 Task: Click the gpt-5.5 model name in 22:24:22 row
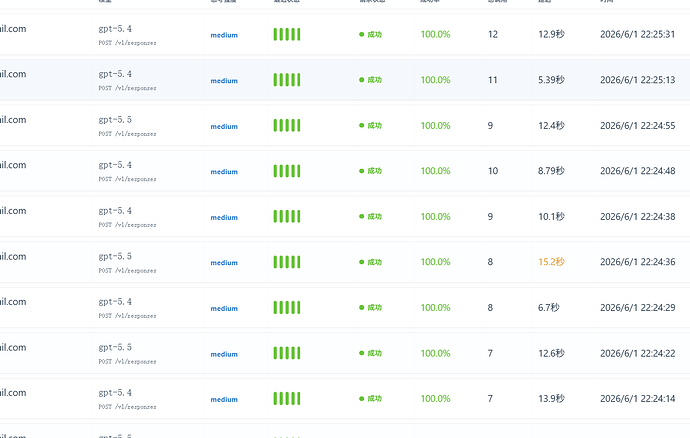[115, 348]
